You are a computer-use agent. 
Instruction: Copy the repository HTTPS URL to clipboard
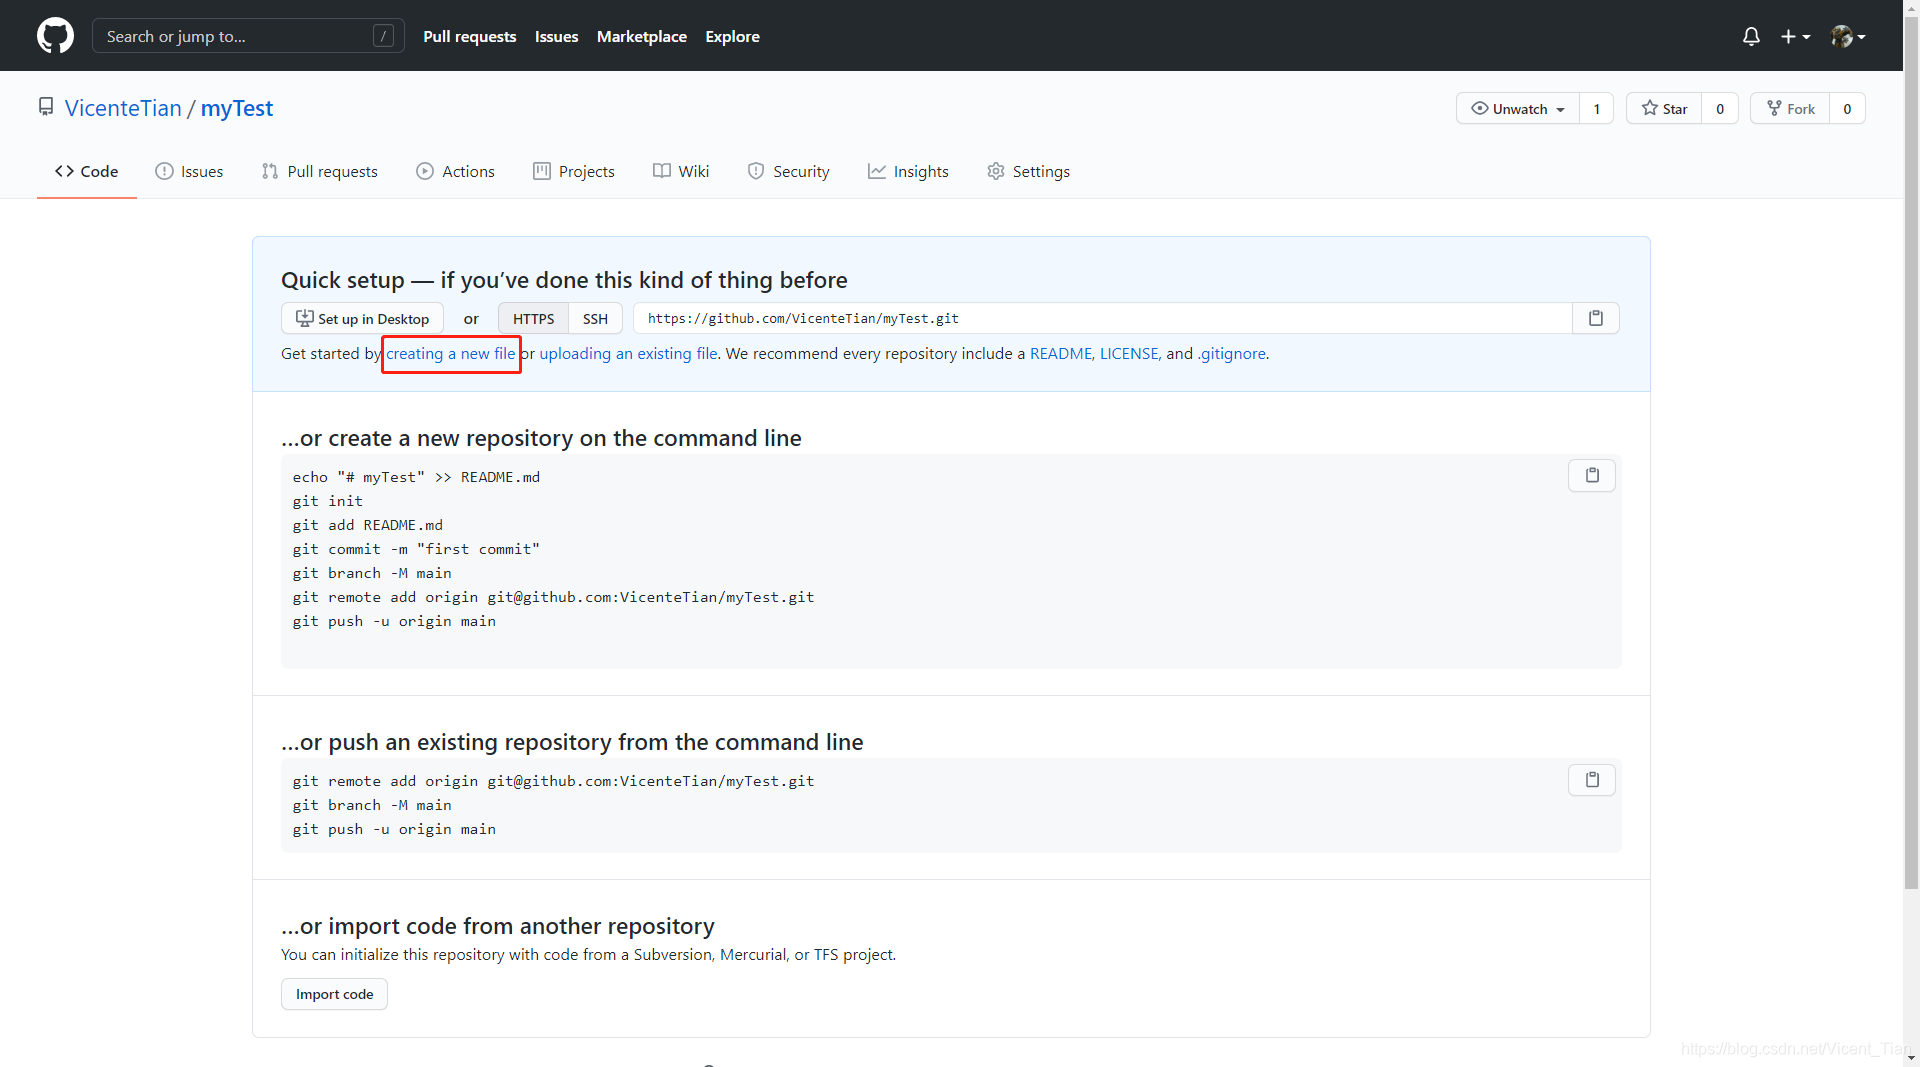[1596, 318]
